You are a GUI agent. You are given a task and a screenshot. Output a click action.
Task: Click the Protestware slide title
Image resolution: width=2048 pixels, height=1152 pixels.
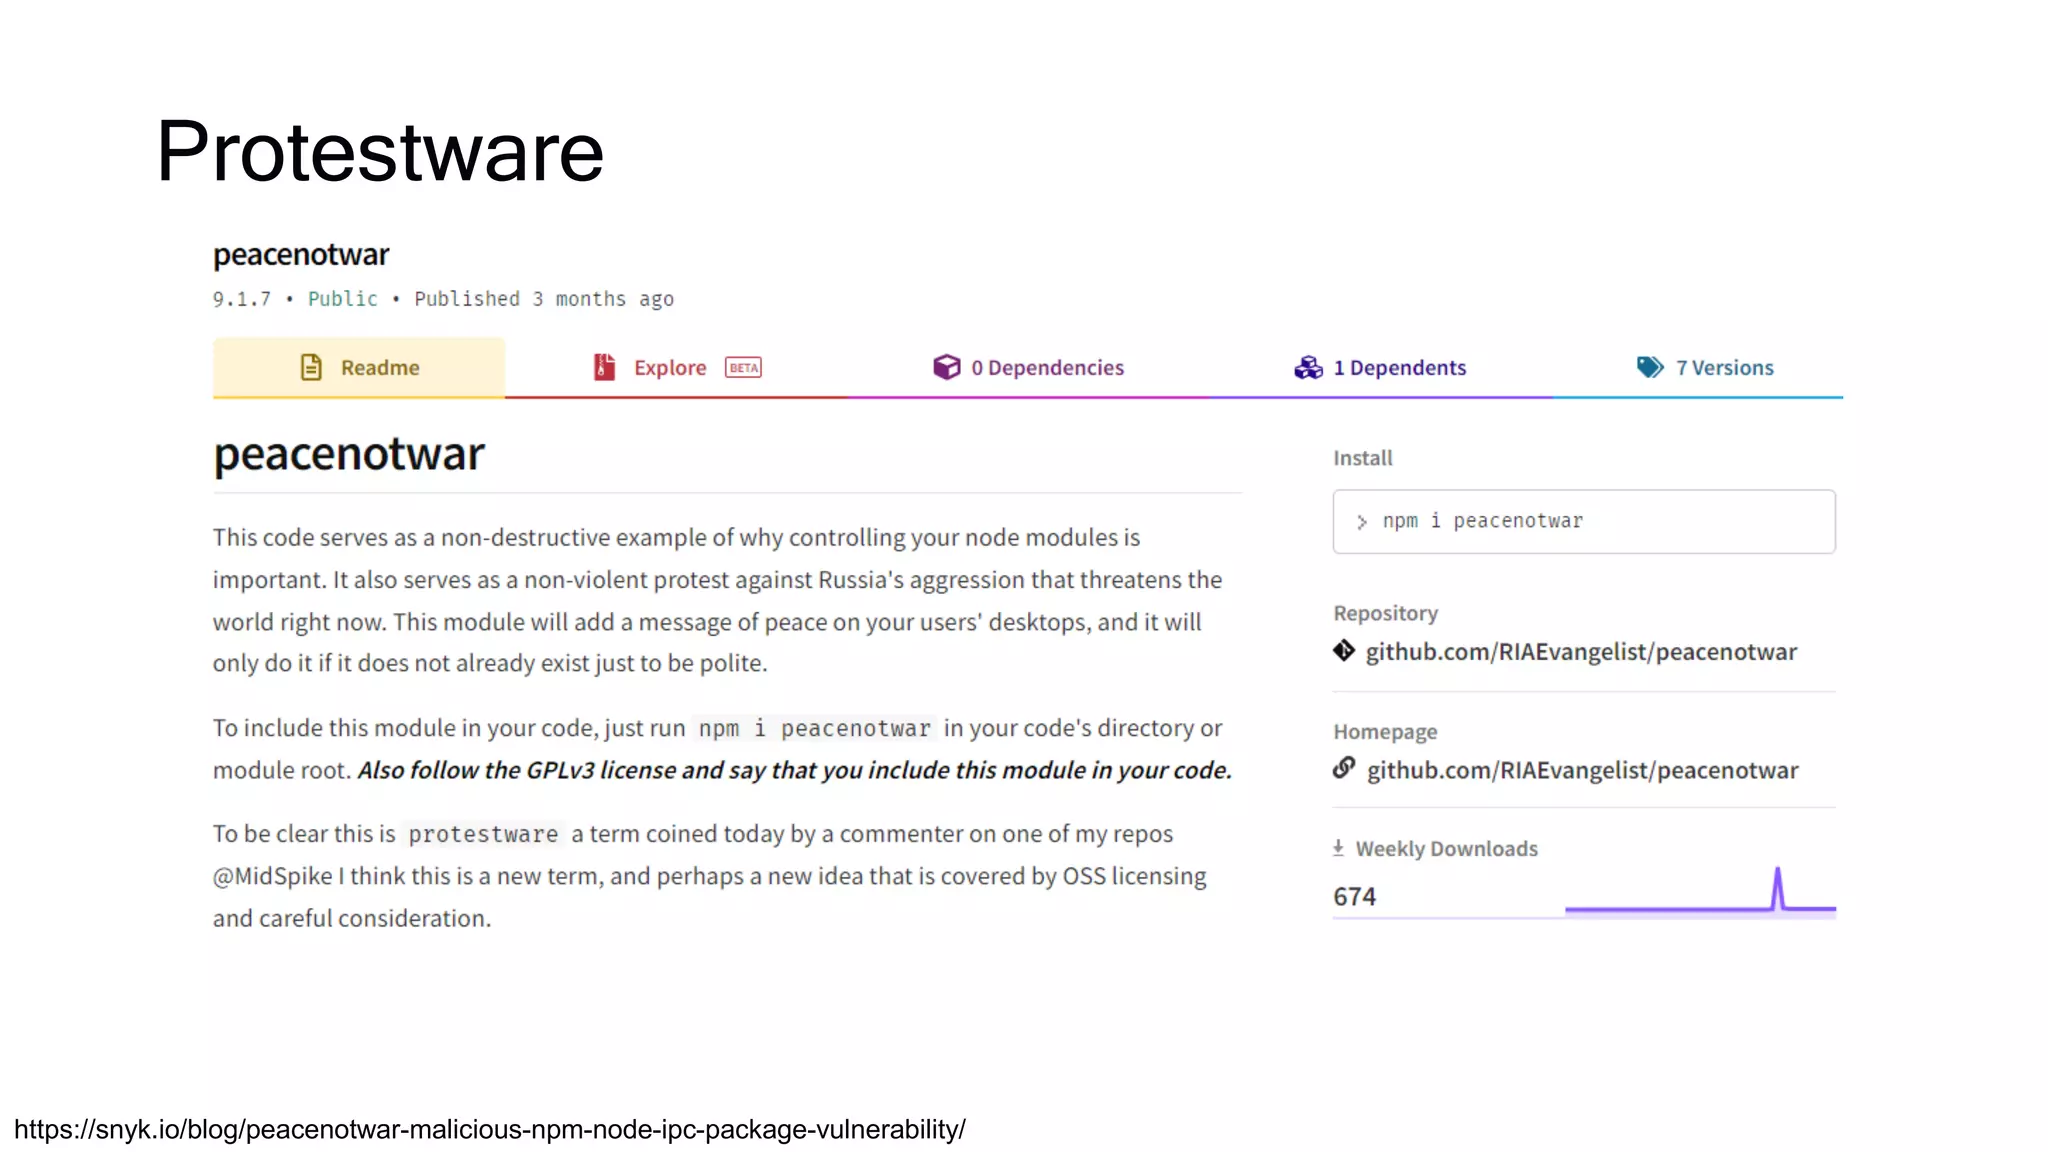380,151
